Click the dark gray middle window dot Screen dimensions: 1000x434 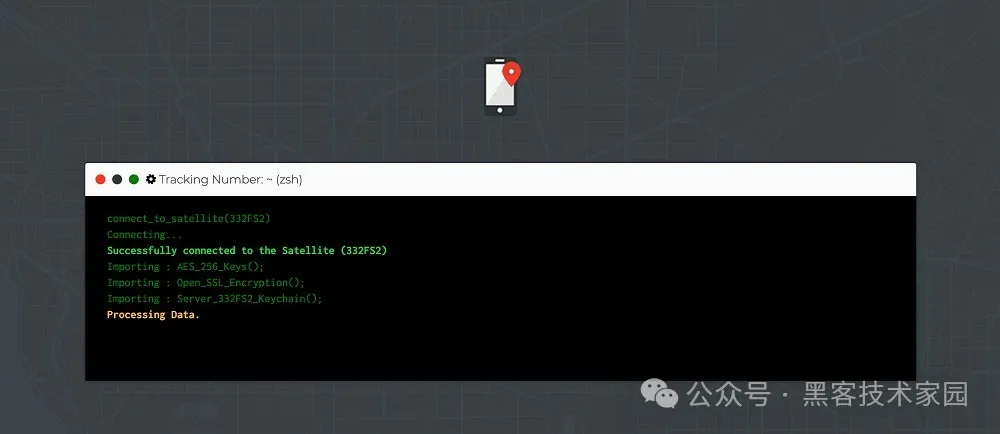tap(117, 180)
